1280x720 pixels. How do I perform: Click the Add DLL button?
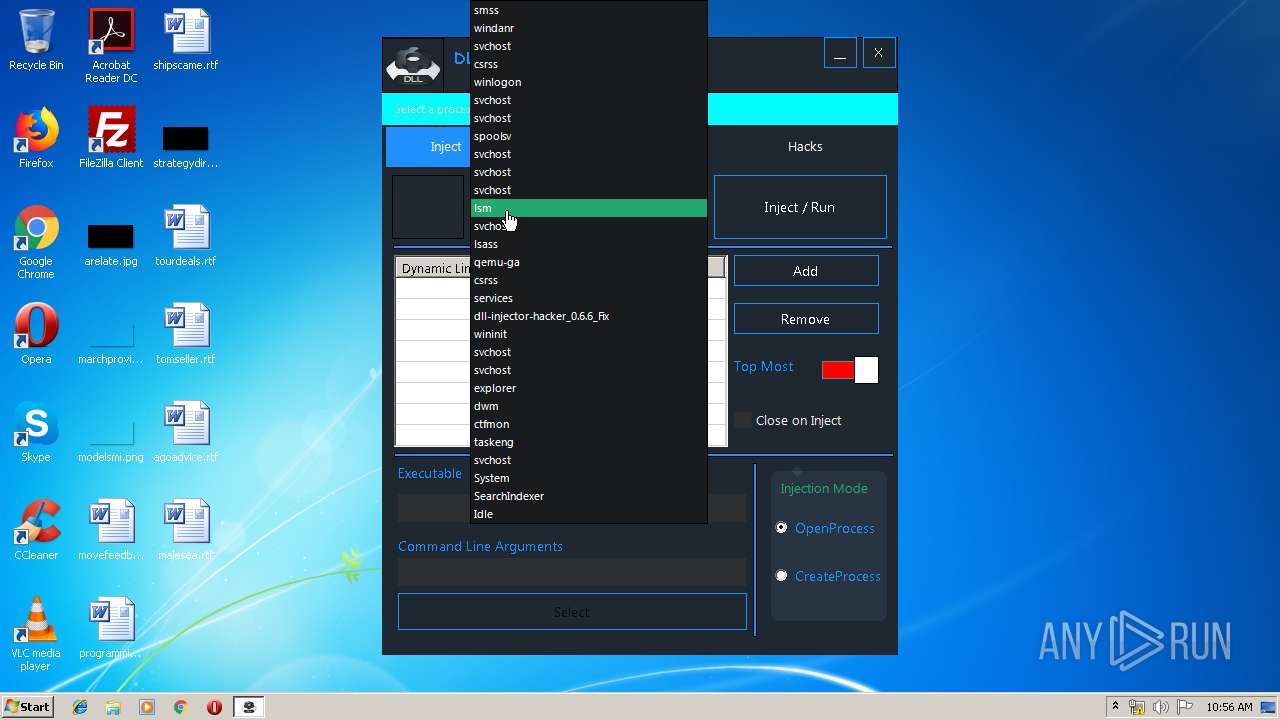click(x=806, y=271)
